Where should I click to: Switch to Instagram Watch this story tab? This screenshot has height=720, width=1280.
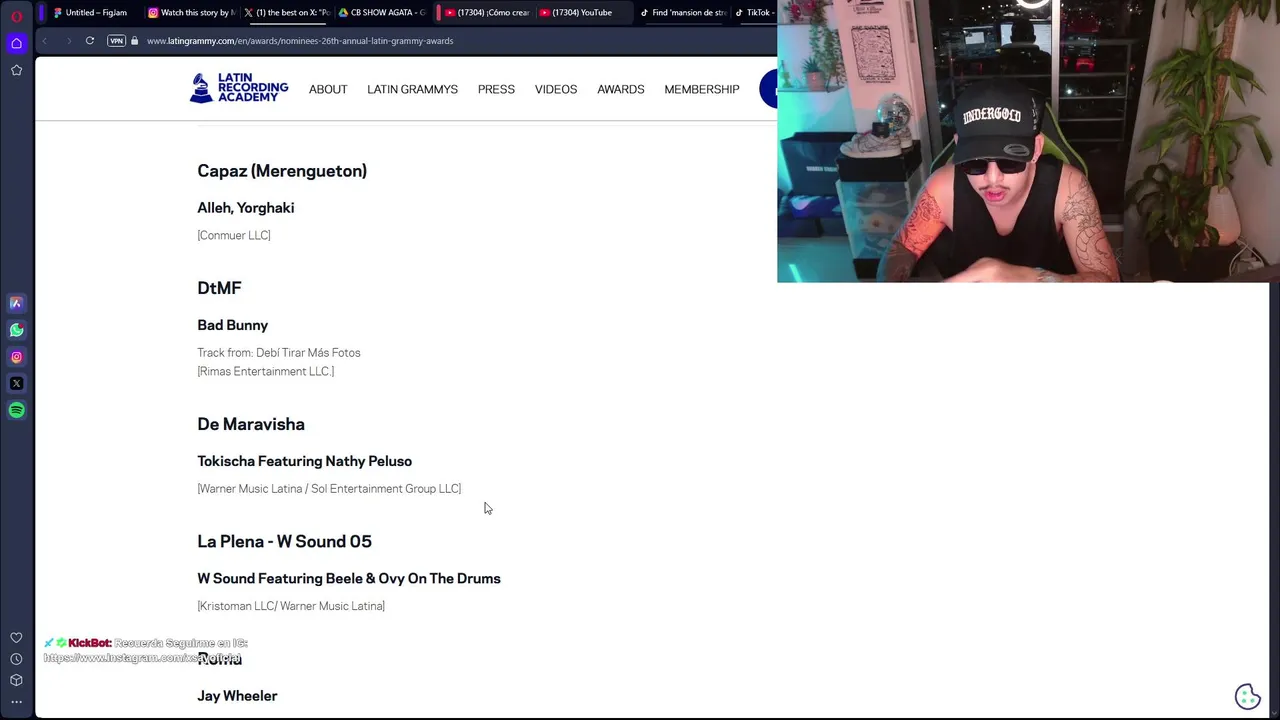click(x=190, y=13)
